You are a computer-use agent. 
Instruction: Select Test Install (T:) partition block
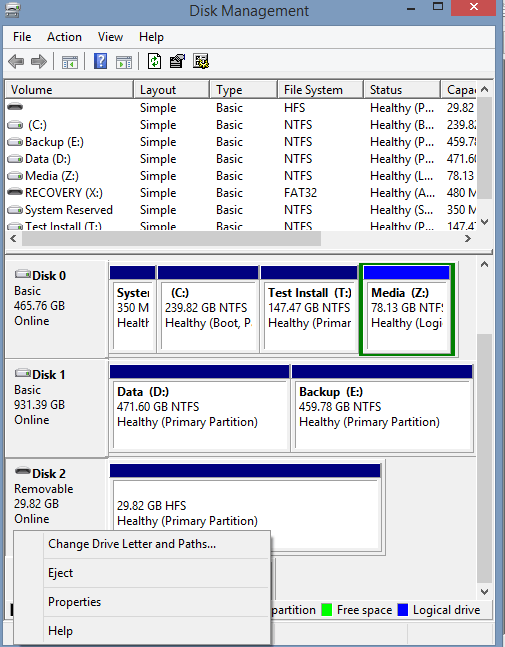pyautogui.click(x=309, y=309)
